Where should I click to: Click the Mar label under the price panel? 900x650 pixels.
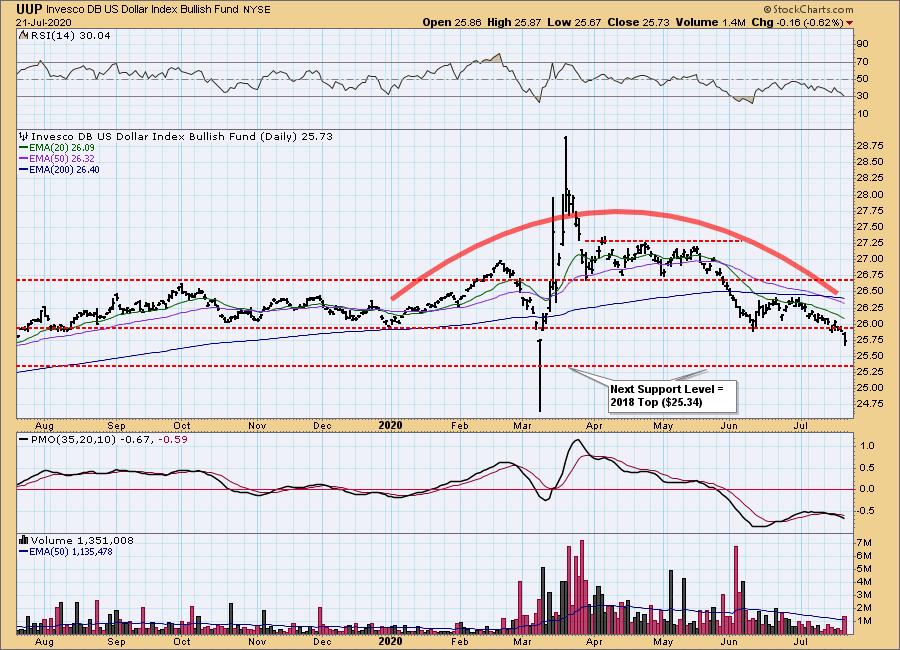[522, 425]
